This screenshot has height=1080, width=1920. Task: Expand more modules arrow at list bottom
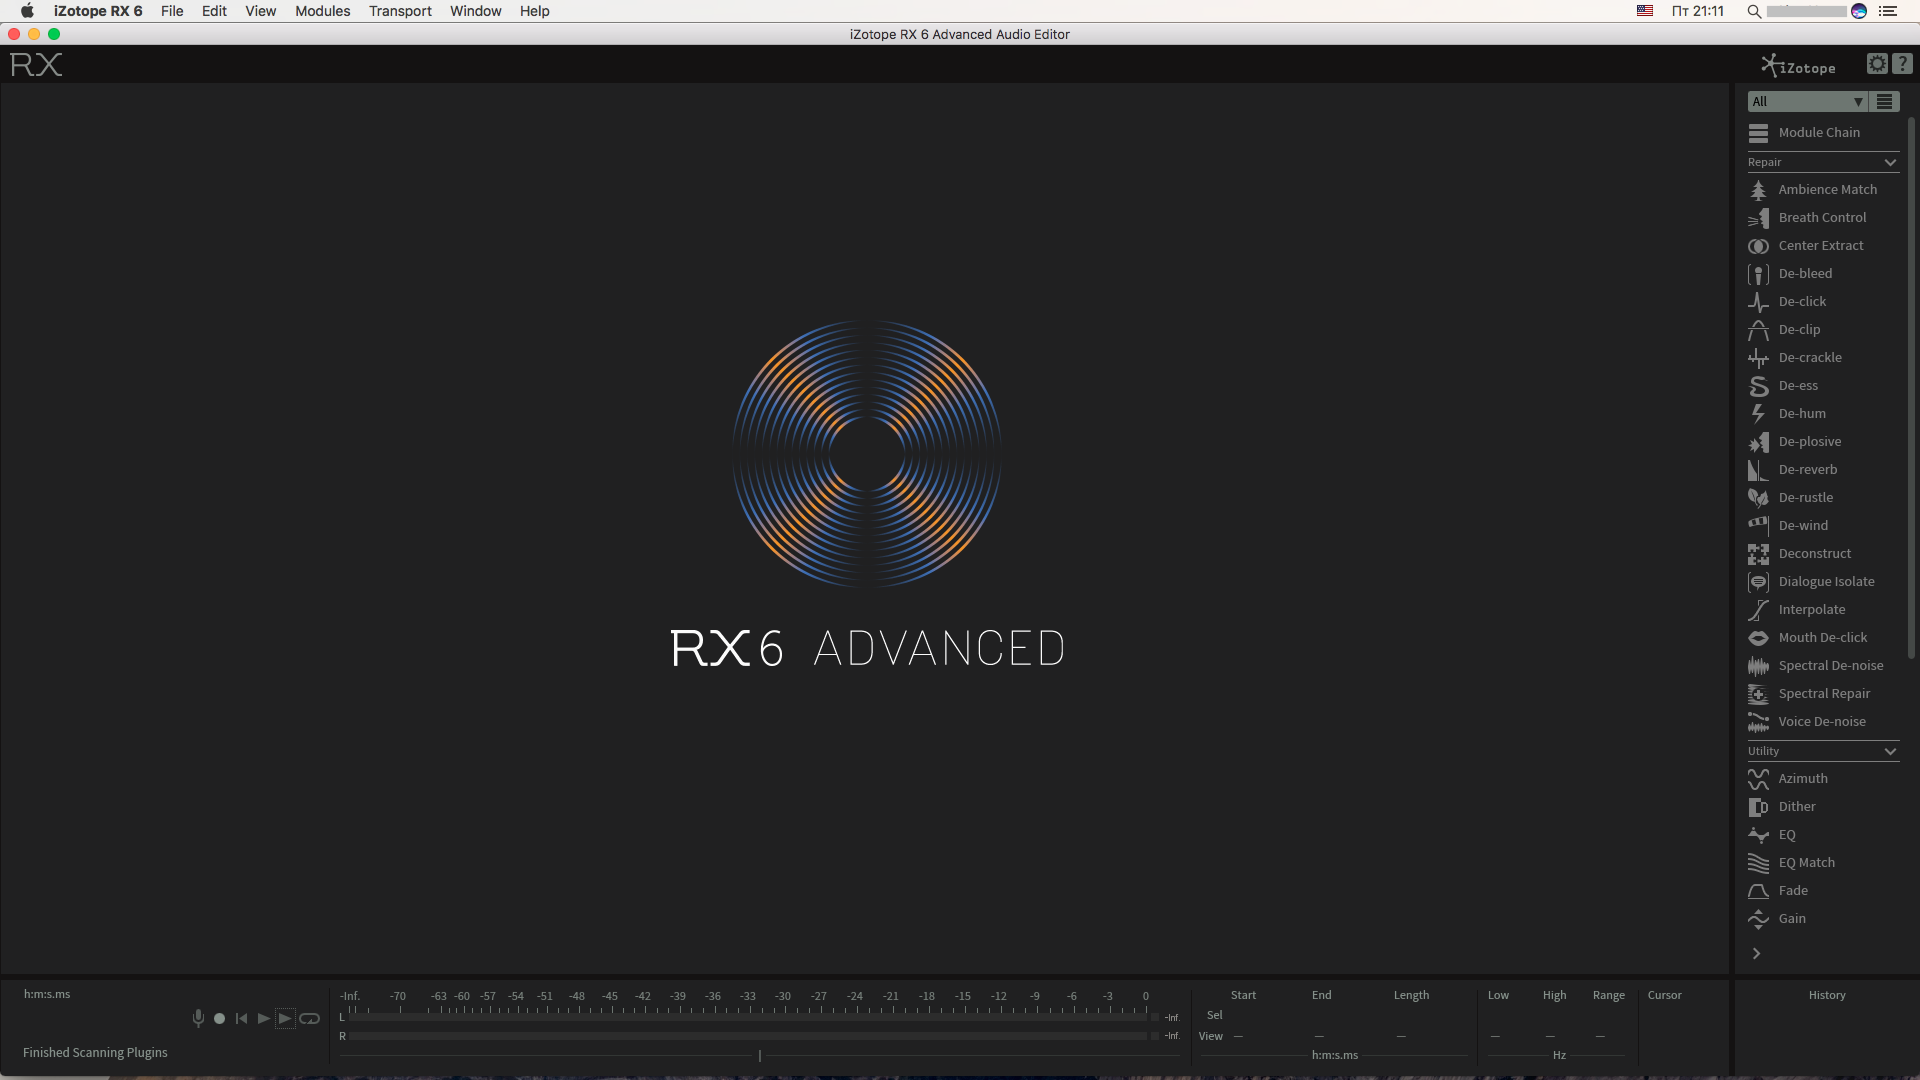click(x=1756, y=953)
